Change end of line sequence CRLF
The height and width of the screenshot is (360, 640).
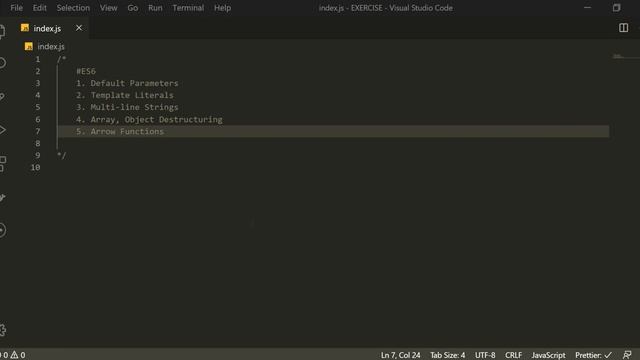[513, 355]
